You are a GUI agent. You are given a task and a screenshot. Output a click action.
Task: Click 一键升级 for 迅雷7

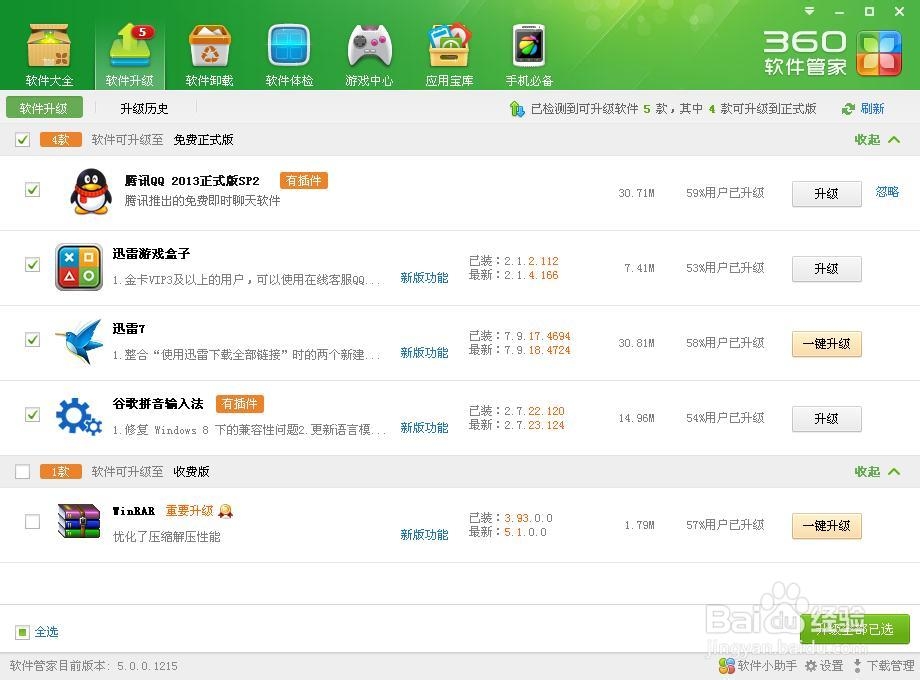click(827, 344)
